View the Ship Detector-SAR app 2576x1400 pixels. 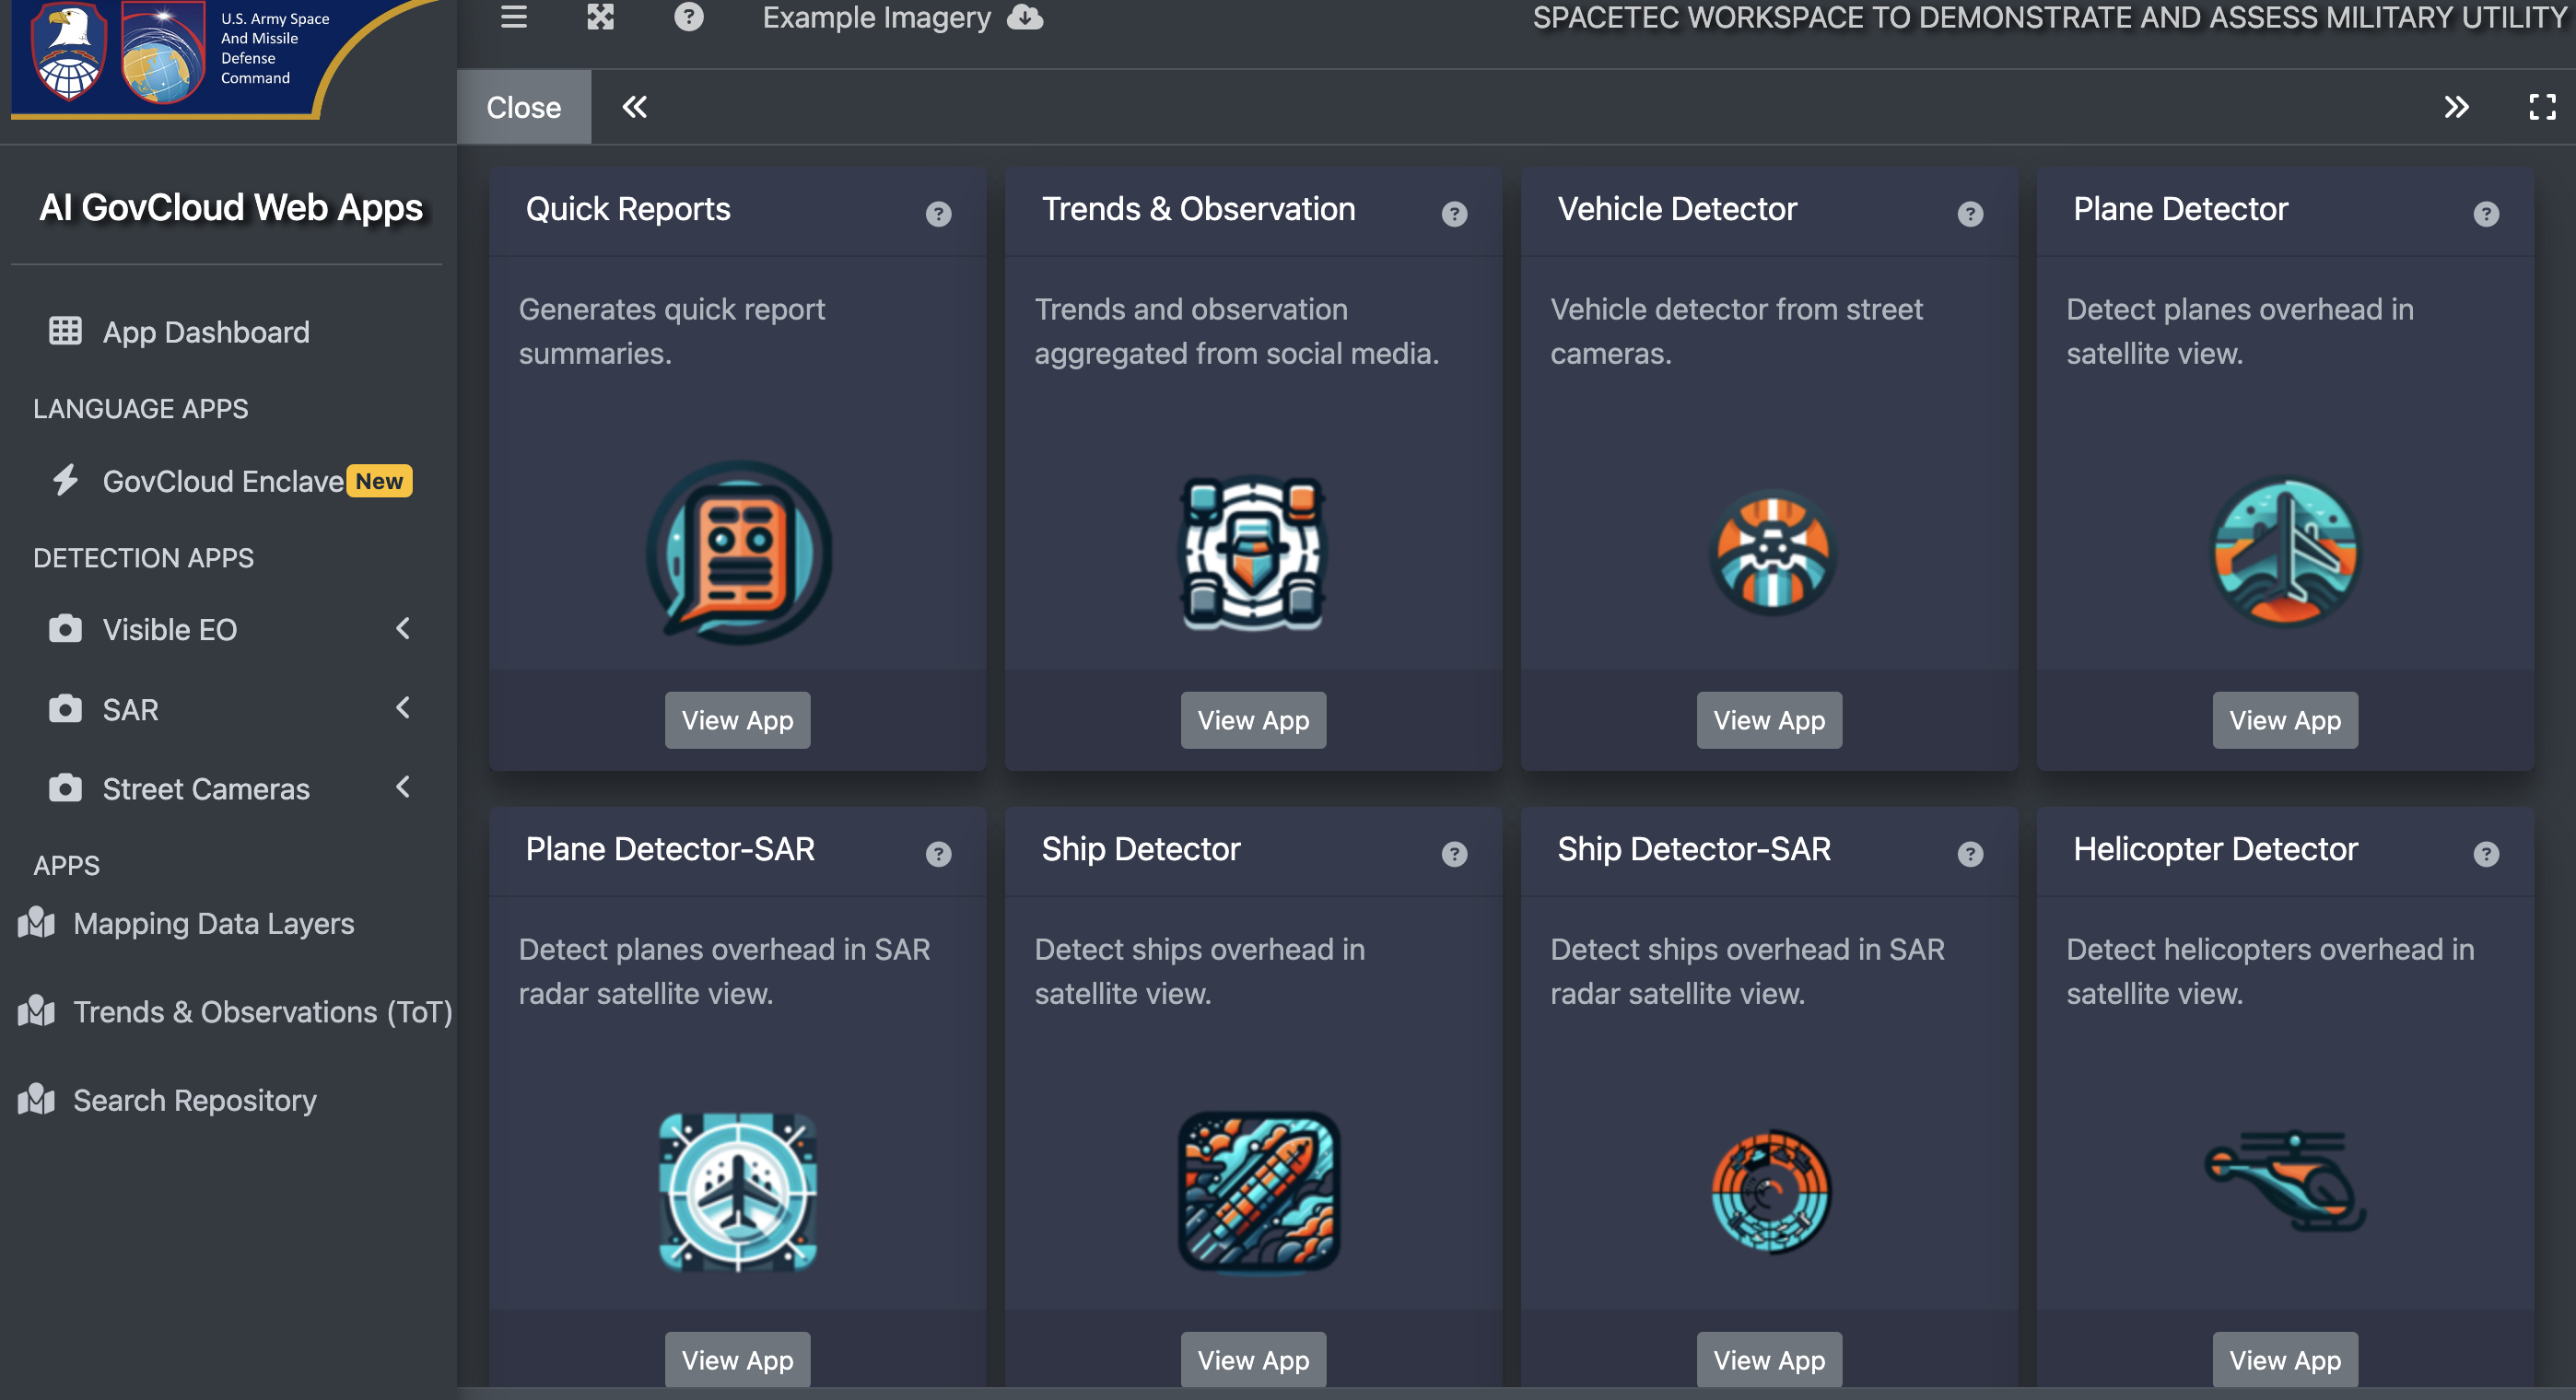click(1770, 1360)
